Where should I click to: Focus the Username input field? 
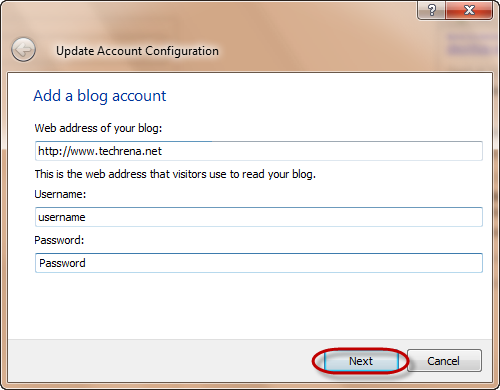[259, 217]
